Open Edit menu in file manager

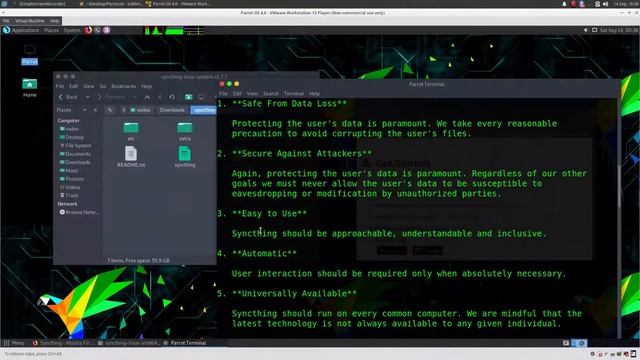click(73, 87)
